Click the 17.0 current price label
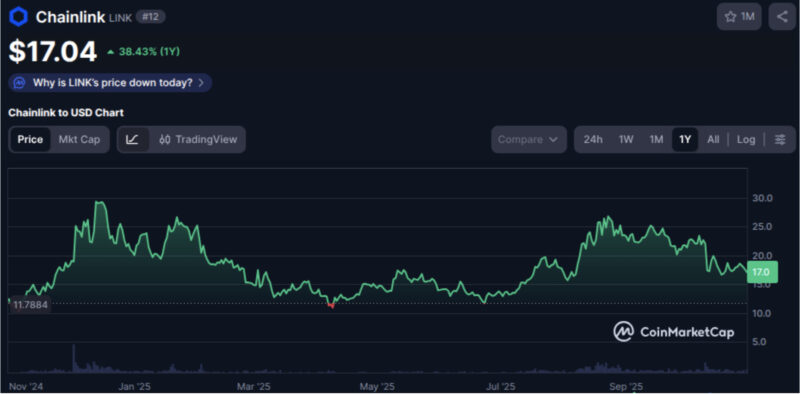Screen dimensions: 800x394 762,272
